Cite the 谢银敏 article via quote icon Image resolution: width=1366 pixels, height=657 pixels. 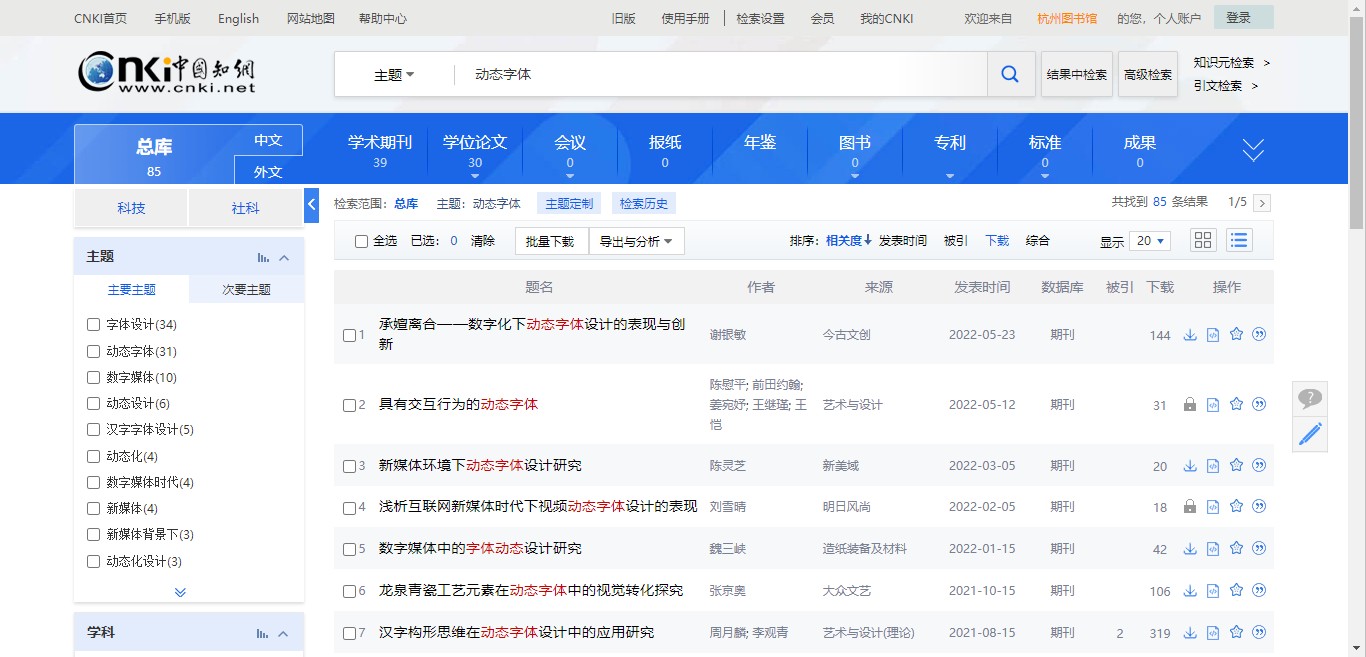point(1259,334)
